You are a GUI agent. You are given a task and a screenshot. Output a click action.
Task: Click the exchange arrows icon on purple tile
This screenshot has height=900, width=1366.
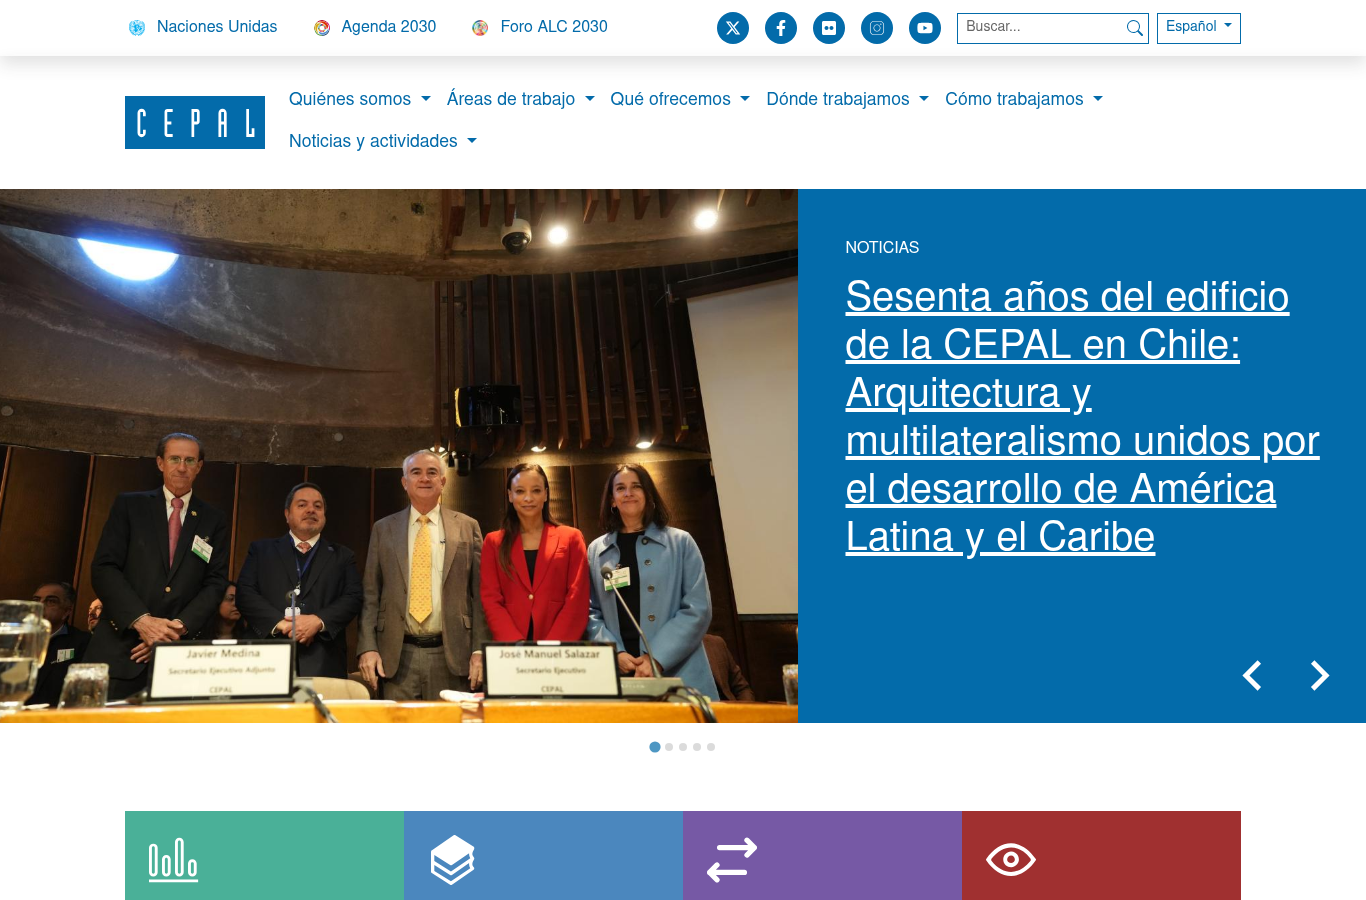point(732,860)
